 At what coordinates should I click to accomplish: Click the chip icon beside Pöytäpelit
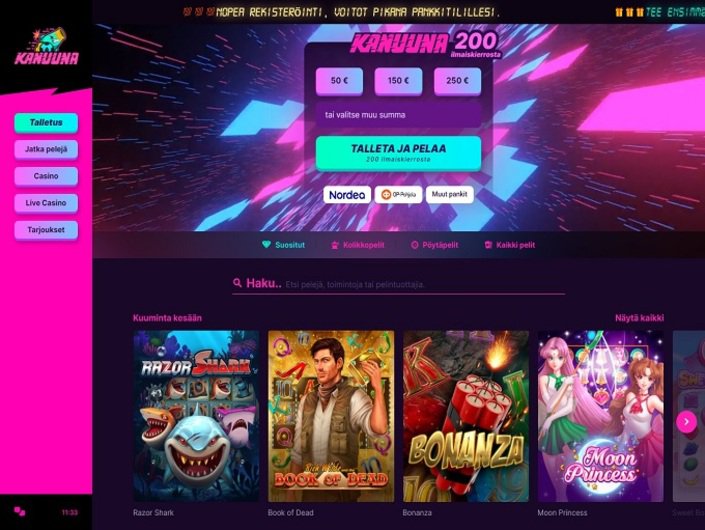415,245
